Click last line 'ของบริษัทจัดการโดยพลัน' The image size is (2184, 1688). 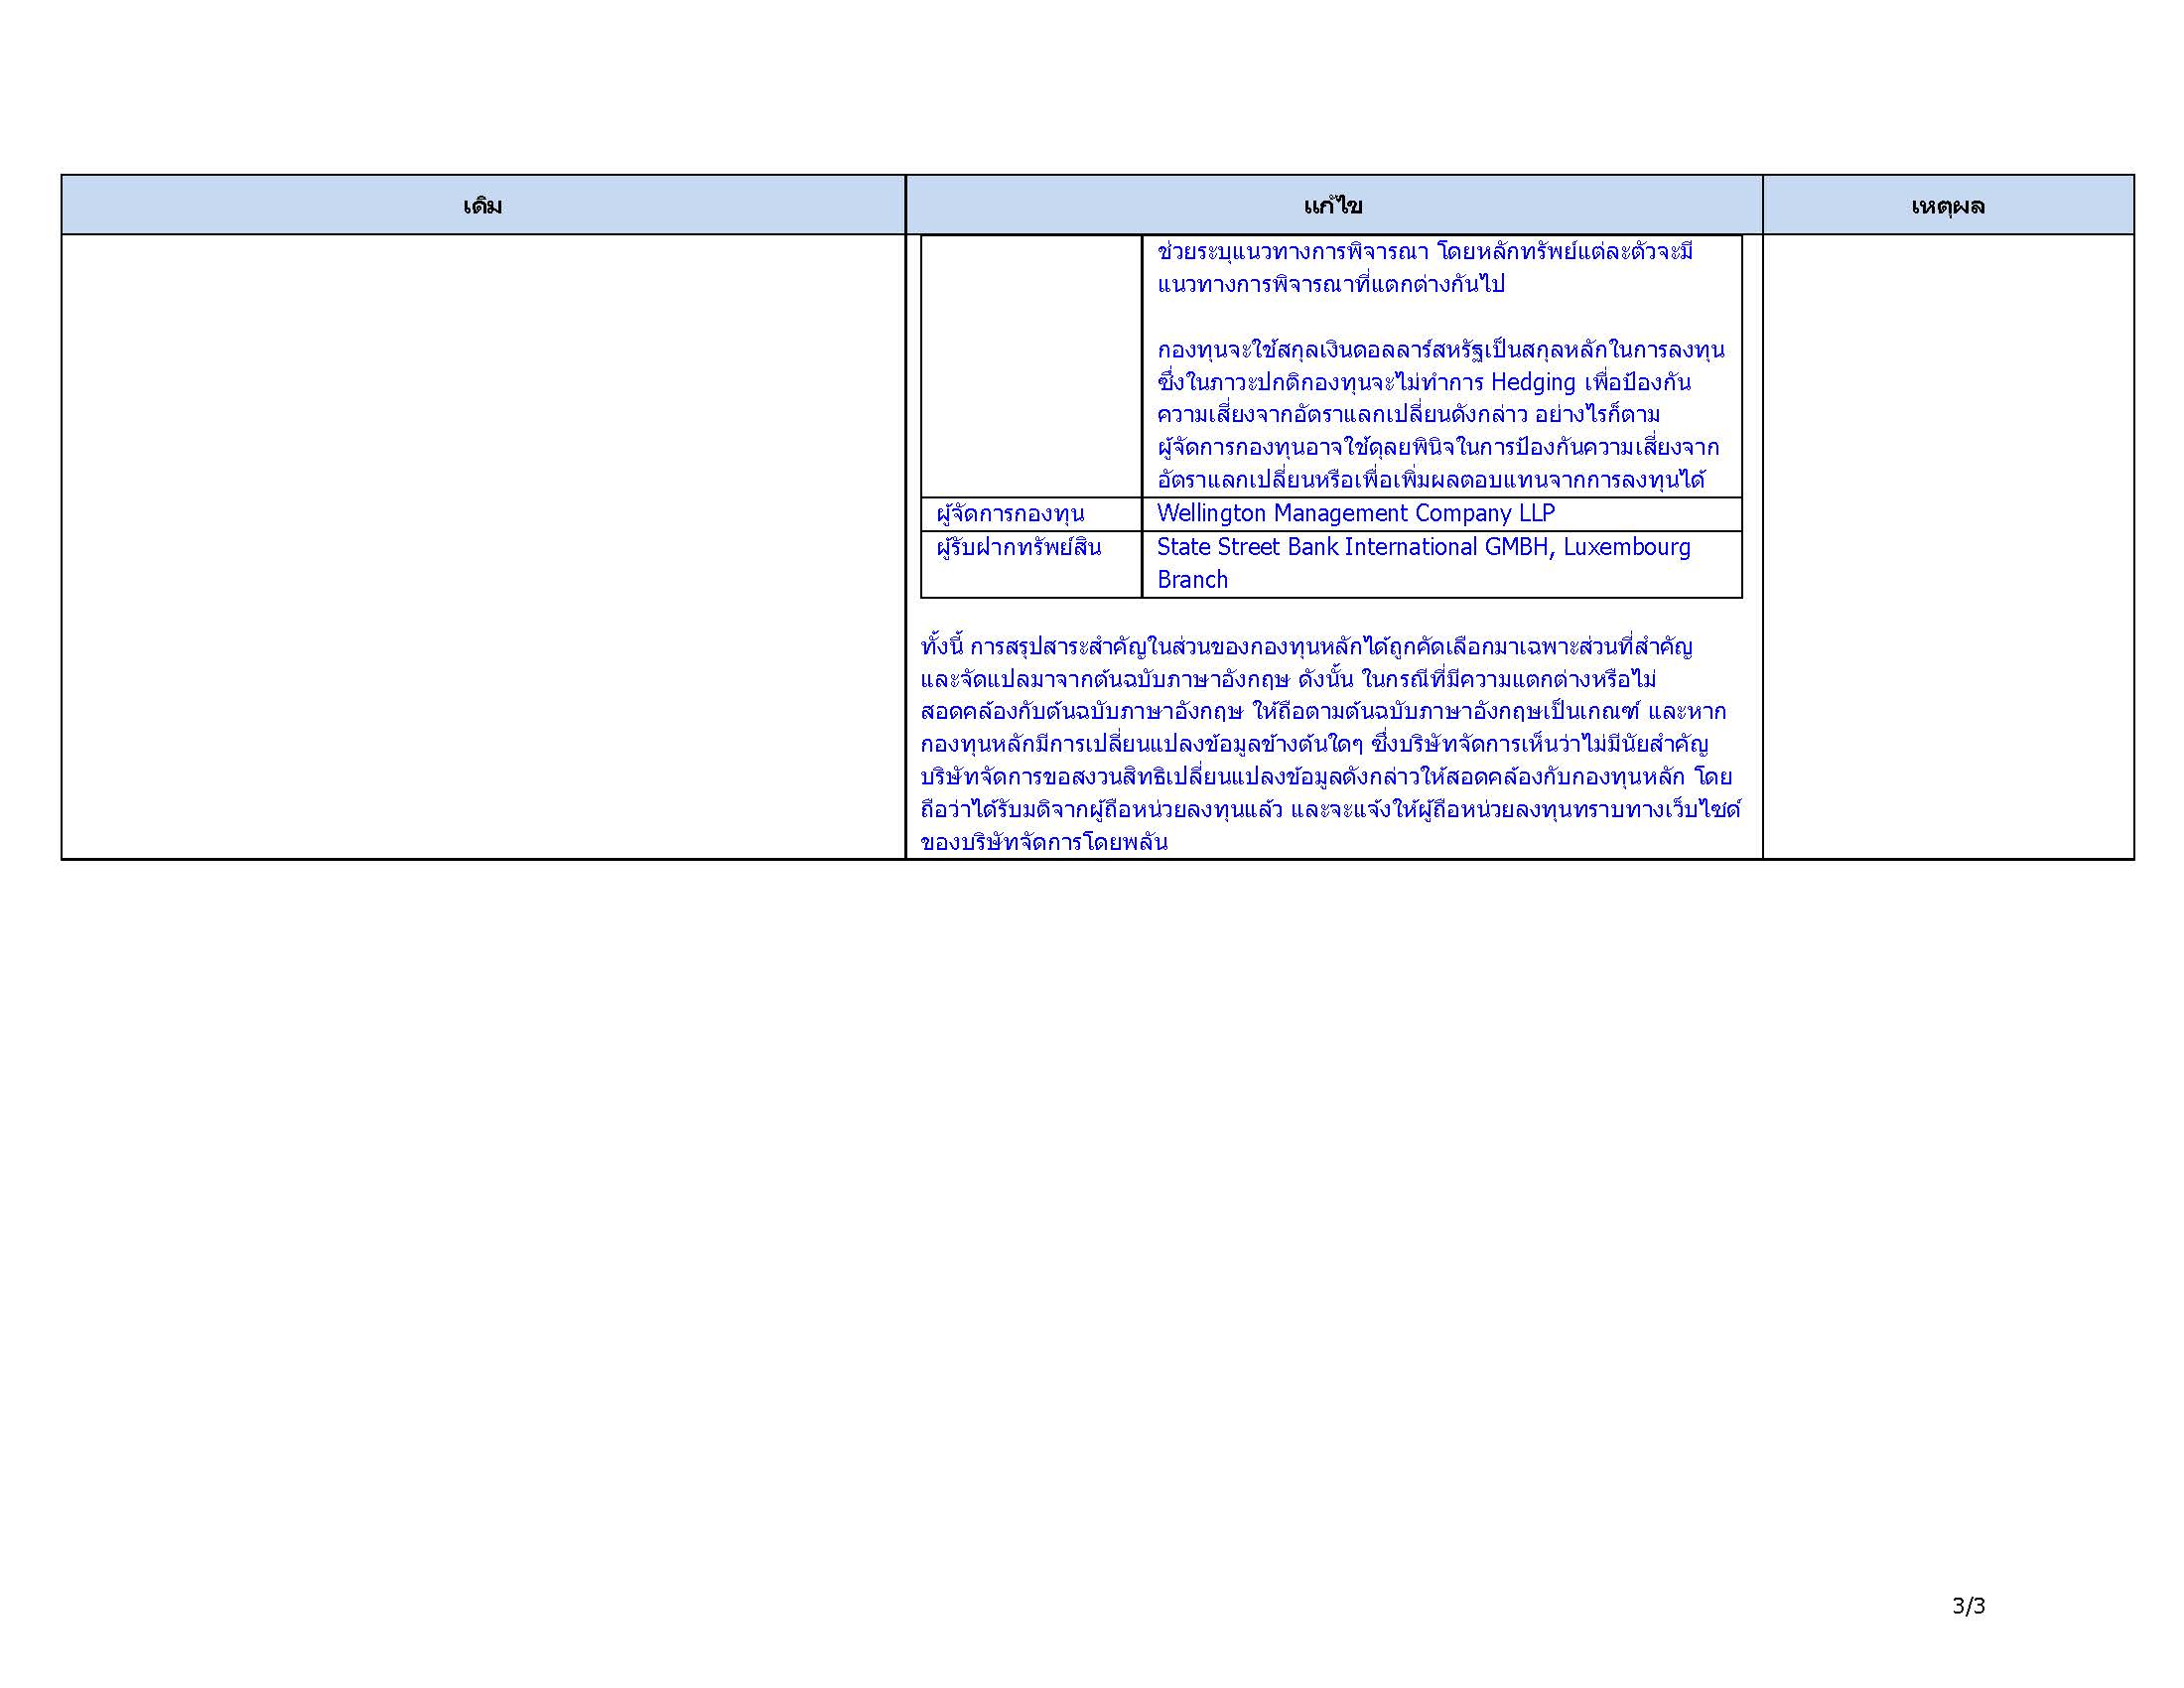1044,842
